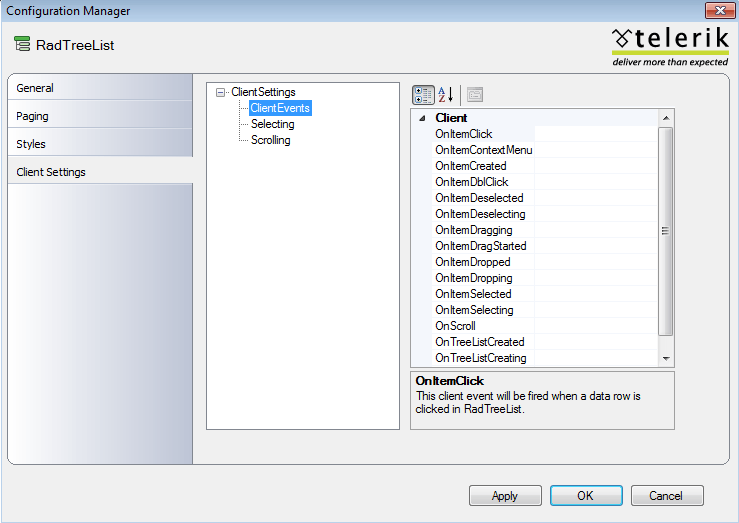Select the OnItemClick property row
The image size is (739, 523).
tap(544, 134)
